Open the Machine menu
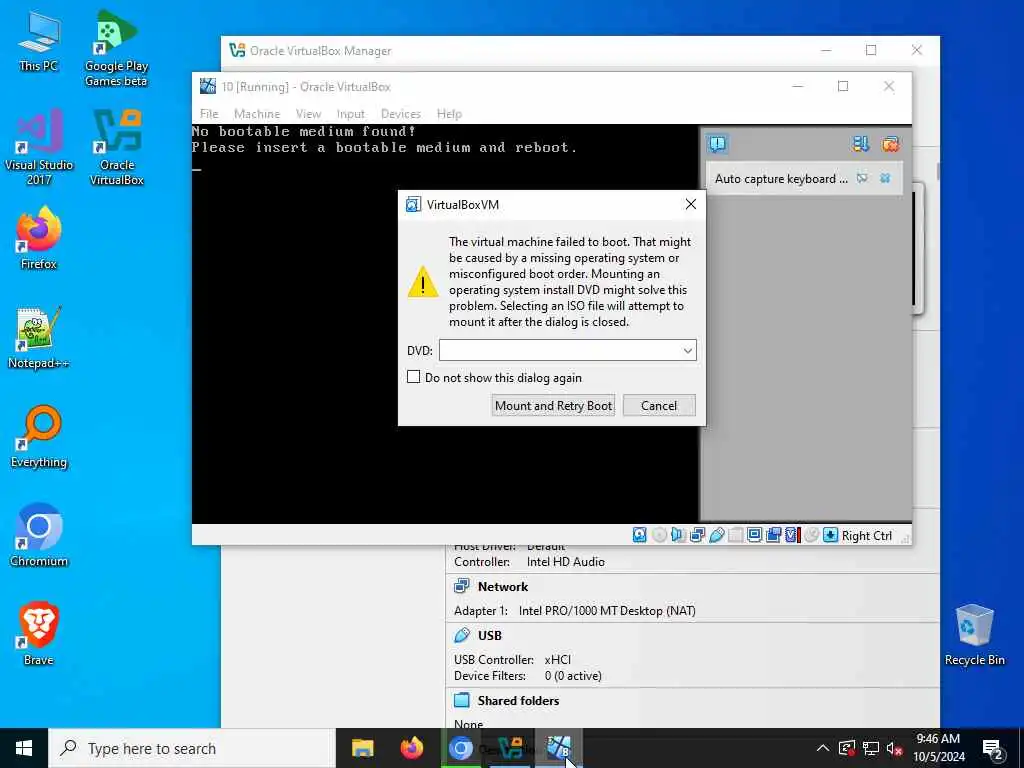 257,114
